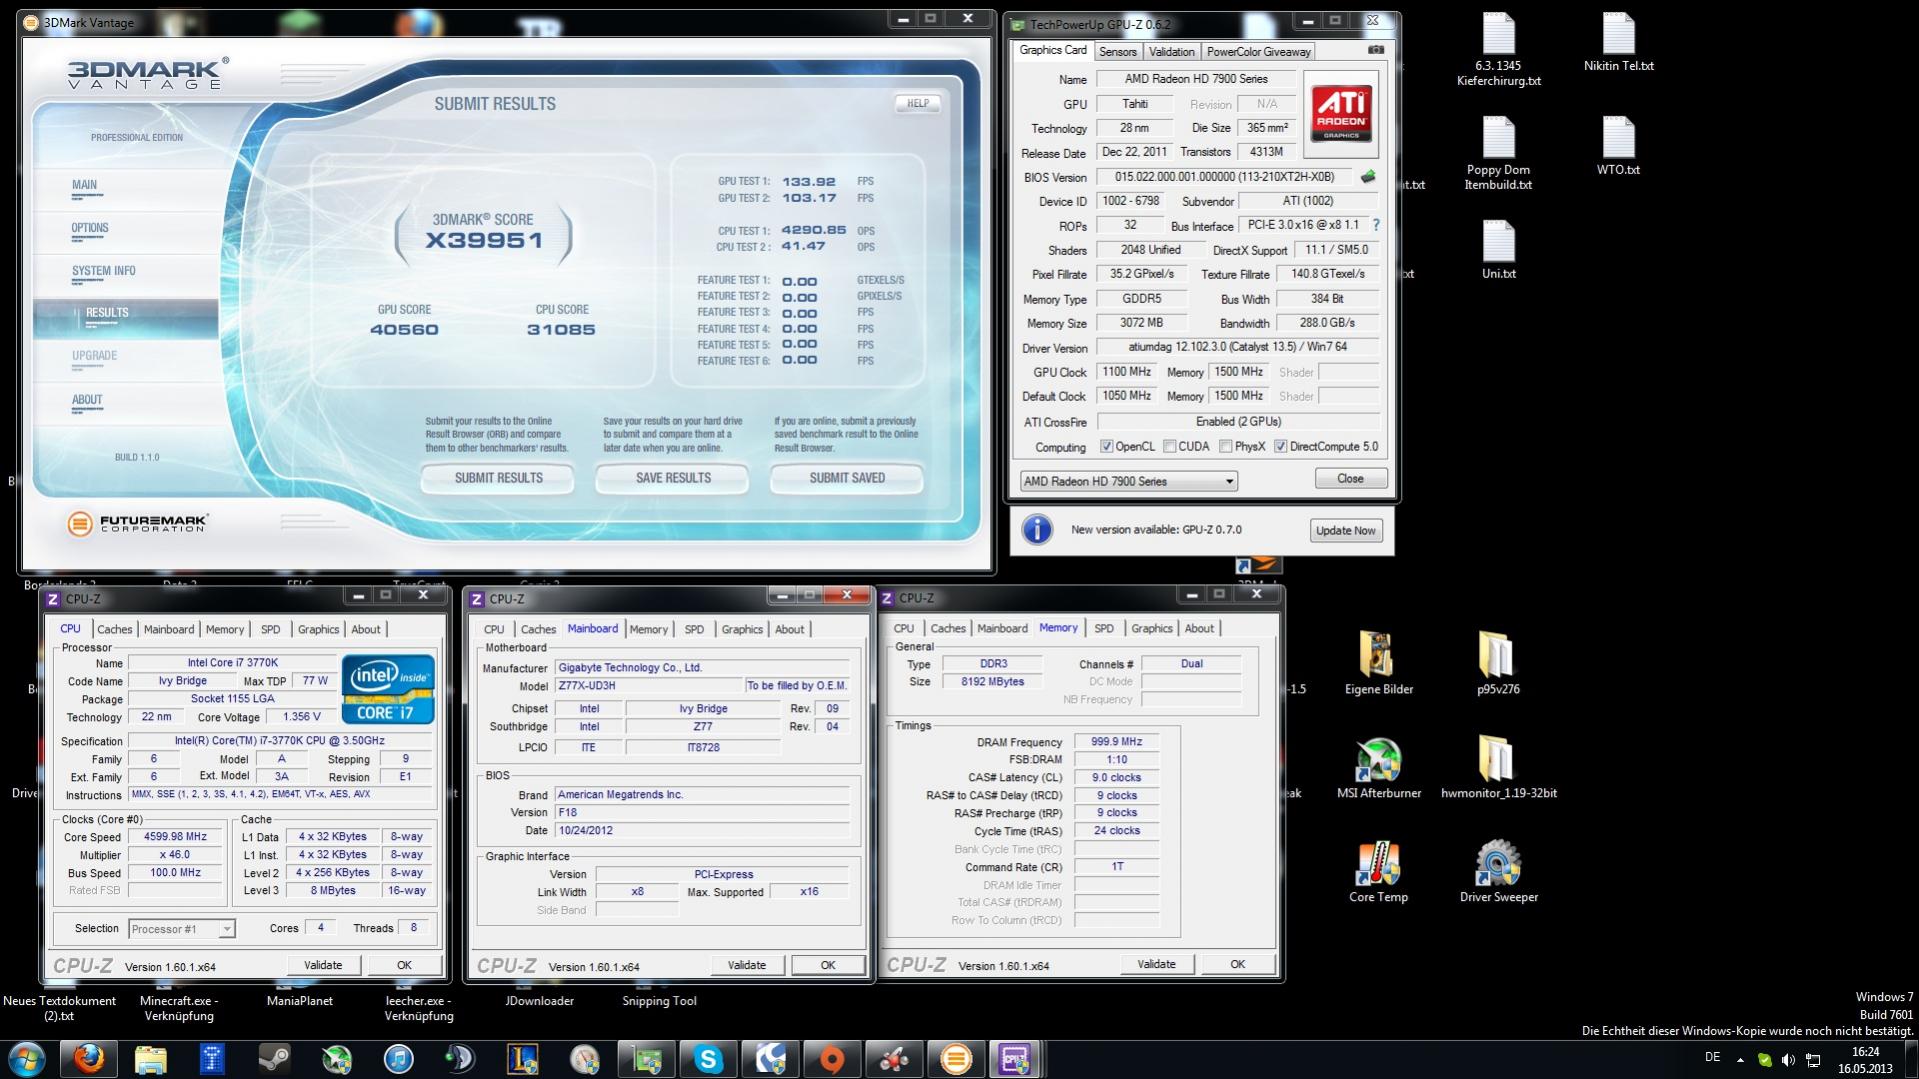This screenshot has height=1079, width=1919.
Task: Click the Origin taskbar icon
Action: 832,1059
